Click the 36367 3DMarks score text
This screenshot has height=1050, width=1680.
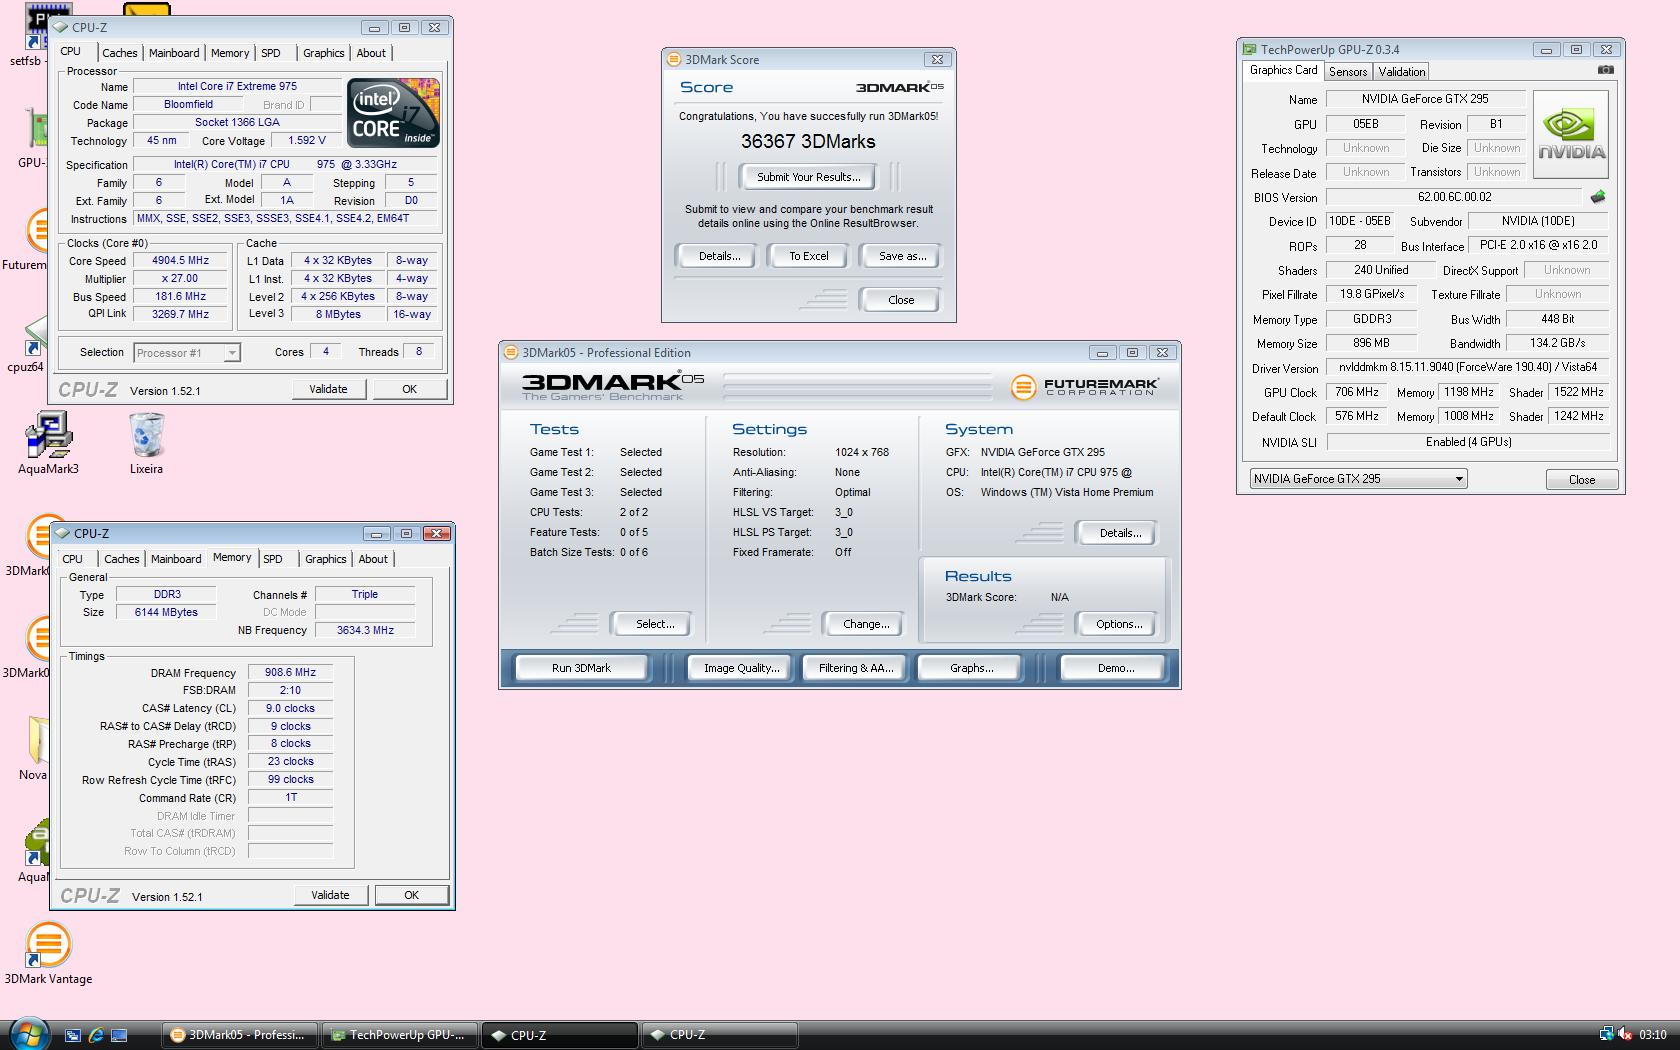click(x=808, y=142)
